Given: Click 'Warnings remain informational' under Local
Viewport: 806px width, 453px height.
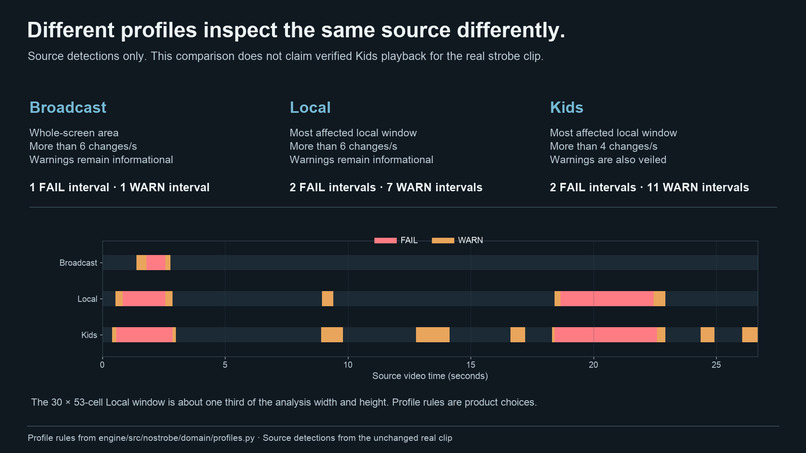Looking at the screenshot, I should coord(361,160).
